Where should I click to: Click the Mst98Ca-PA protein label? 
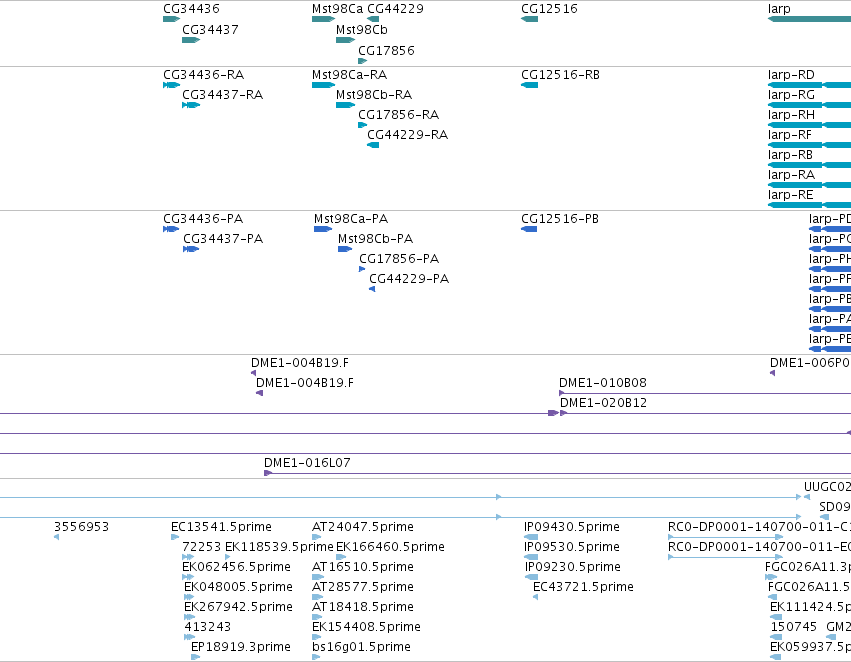pos(351,219)
